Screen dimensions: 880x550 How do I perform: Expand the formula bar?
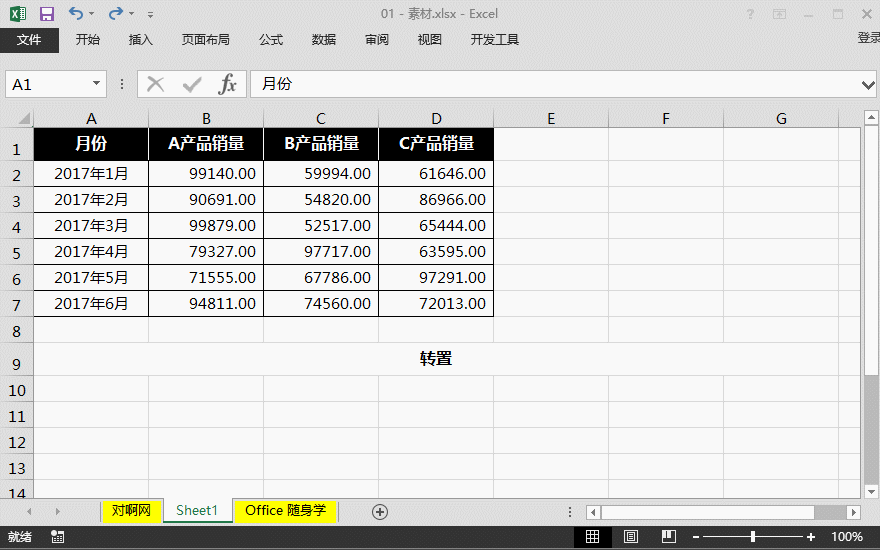pos(868,85)
